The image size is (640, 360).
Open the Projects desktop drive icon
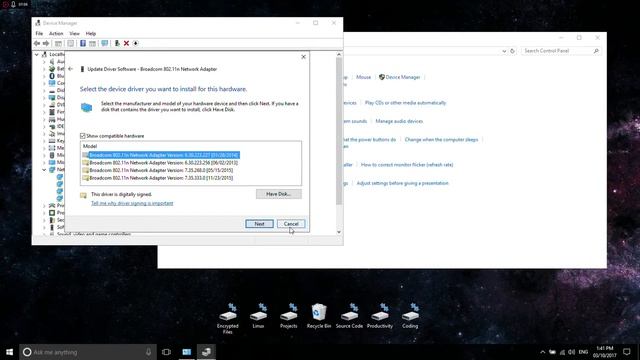289,316
